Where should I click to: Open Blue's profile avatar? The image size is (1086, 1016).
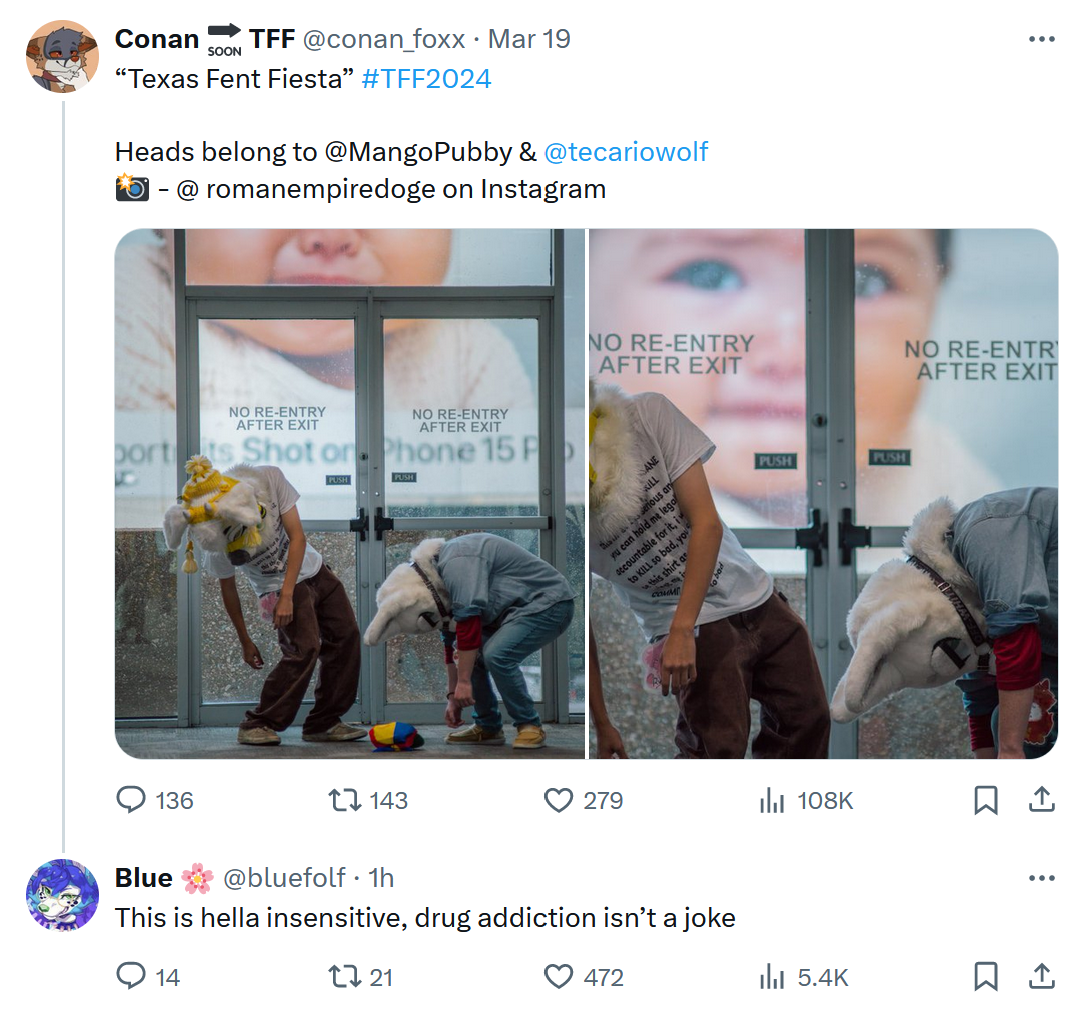(x=62, y=895)
